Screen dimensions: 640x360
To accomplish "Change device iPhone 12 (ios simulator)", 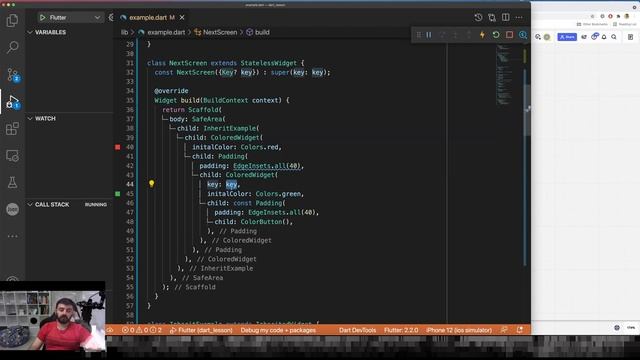I will click(459, 330).
